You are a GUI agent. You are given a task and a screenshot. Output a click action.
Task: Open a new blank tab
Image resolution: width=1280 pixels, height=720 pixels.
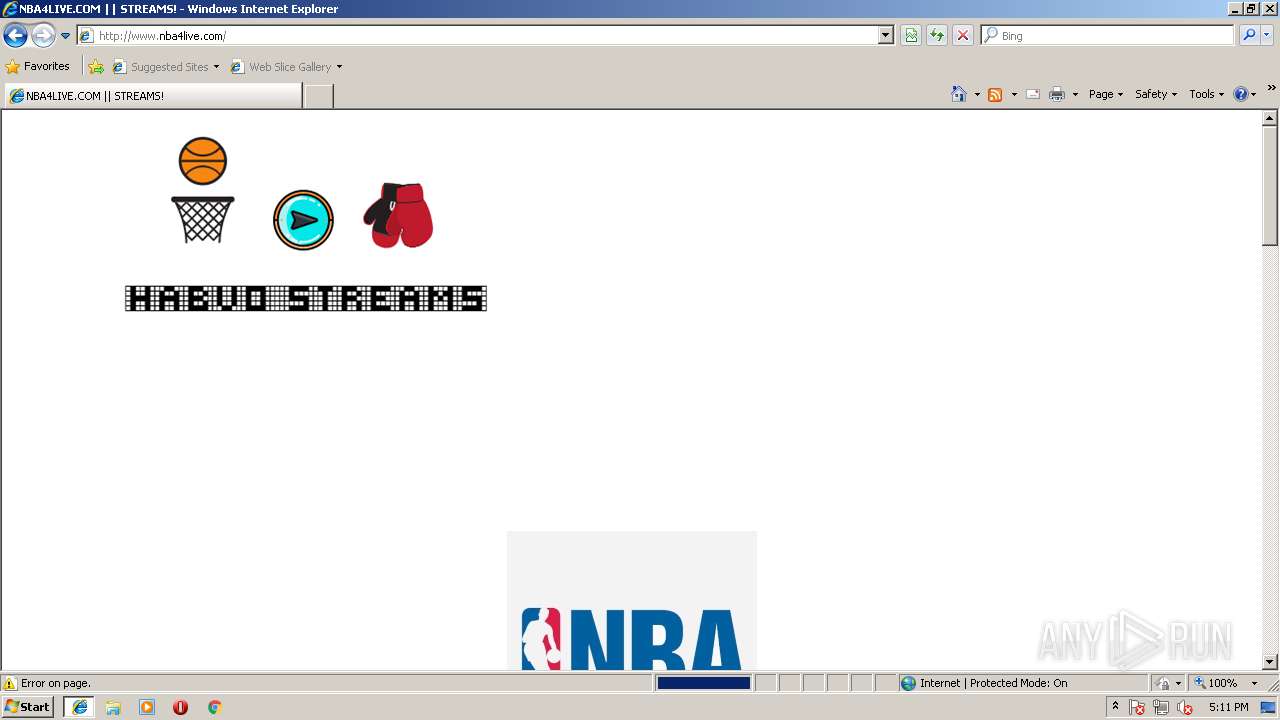tap(318, 96)
